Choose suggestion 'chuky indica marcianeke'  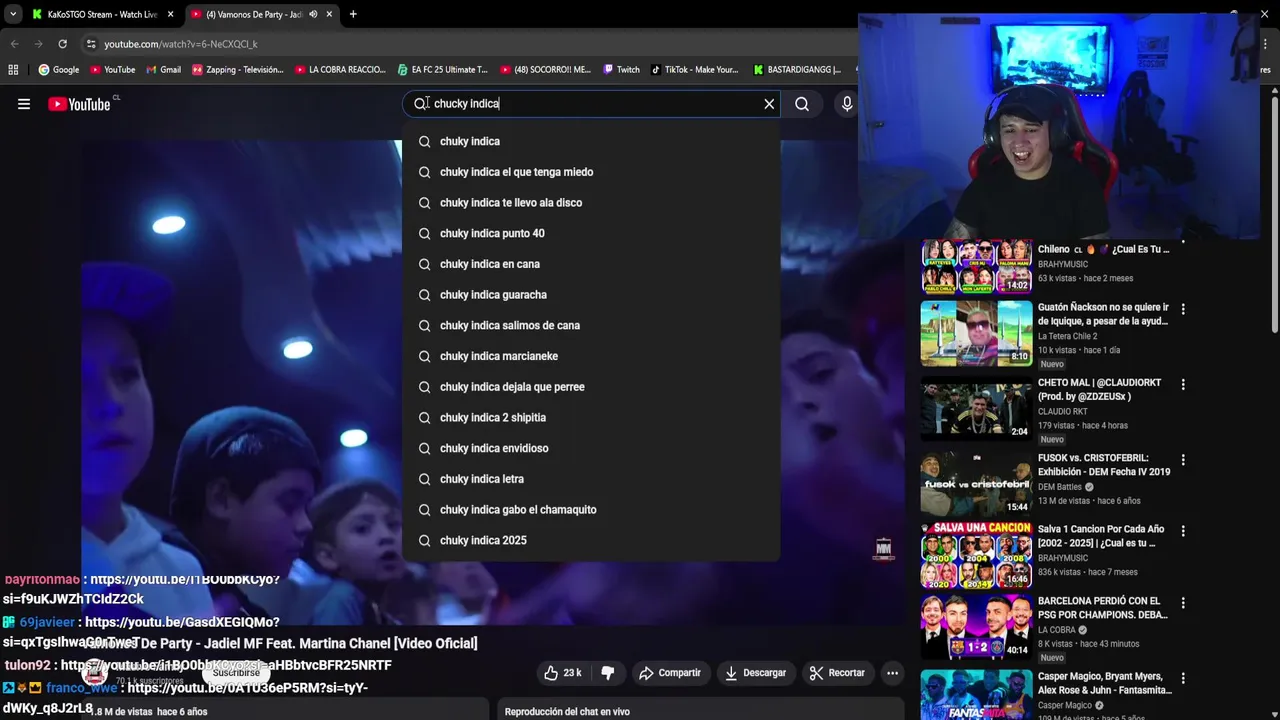click(x=591, y=356)
